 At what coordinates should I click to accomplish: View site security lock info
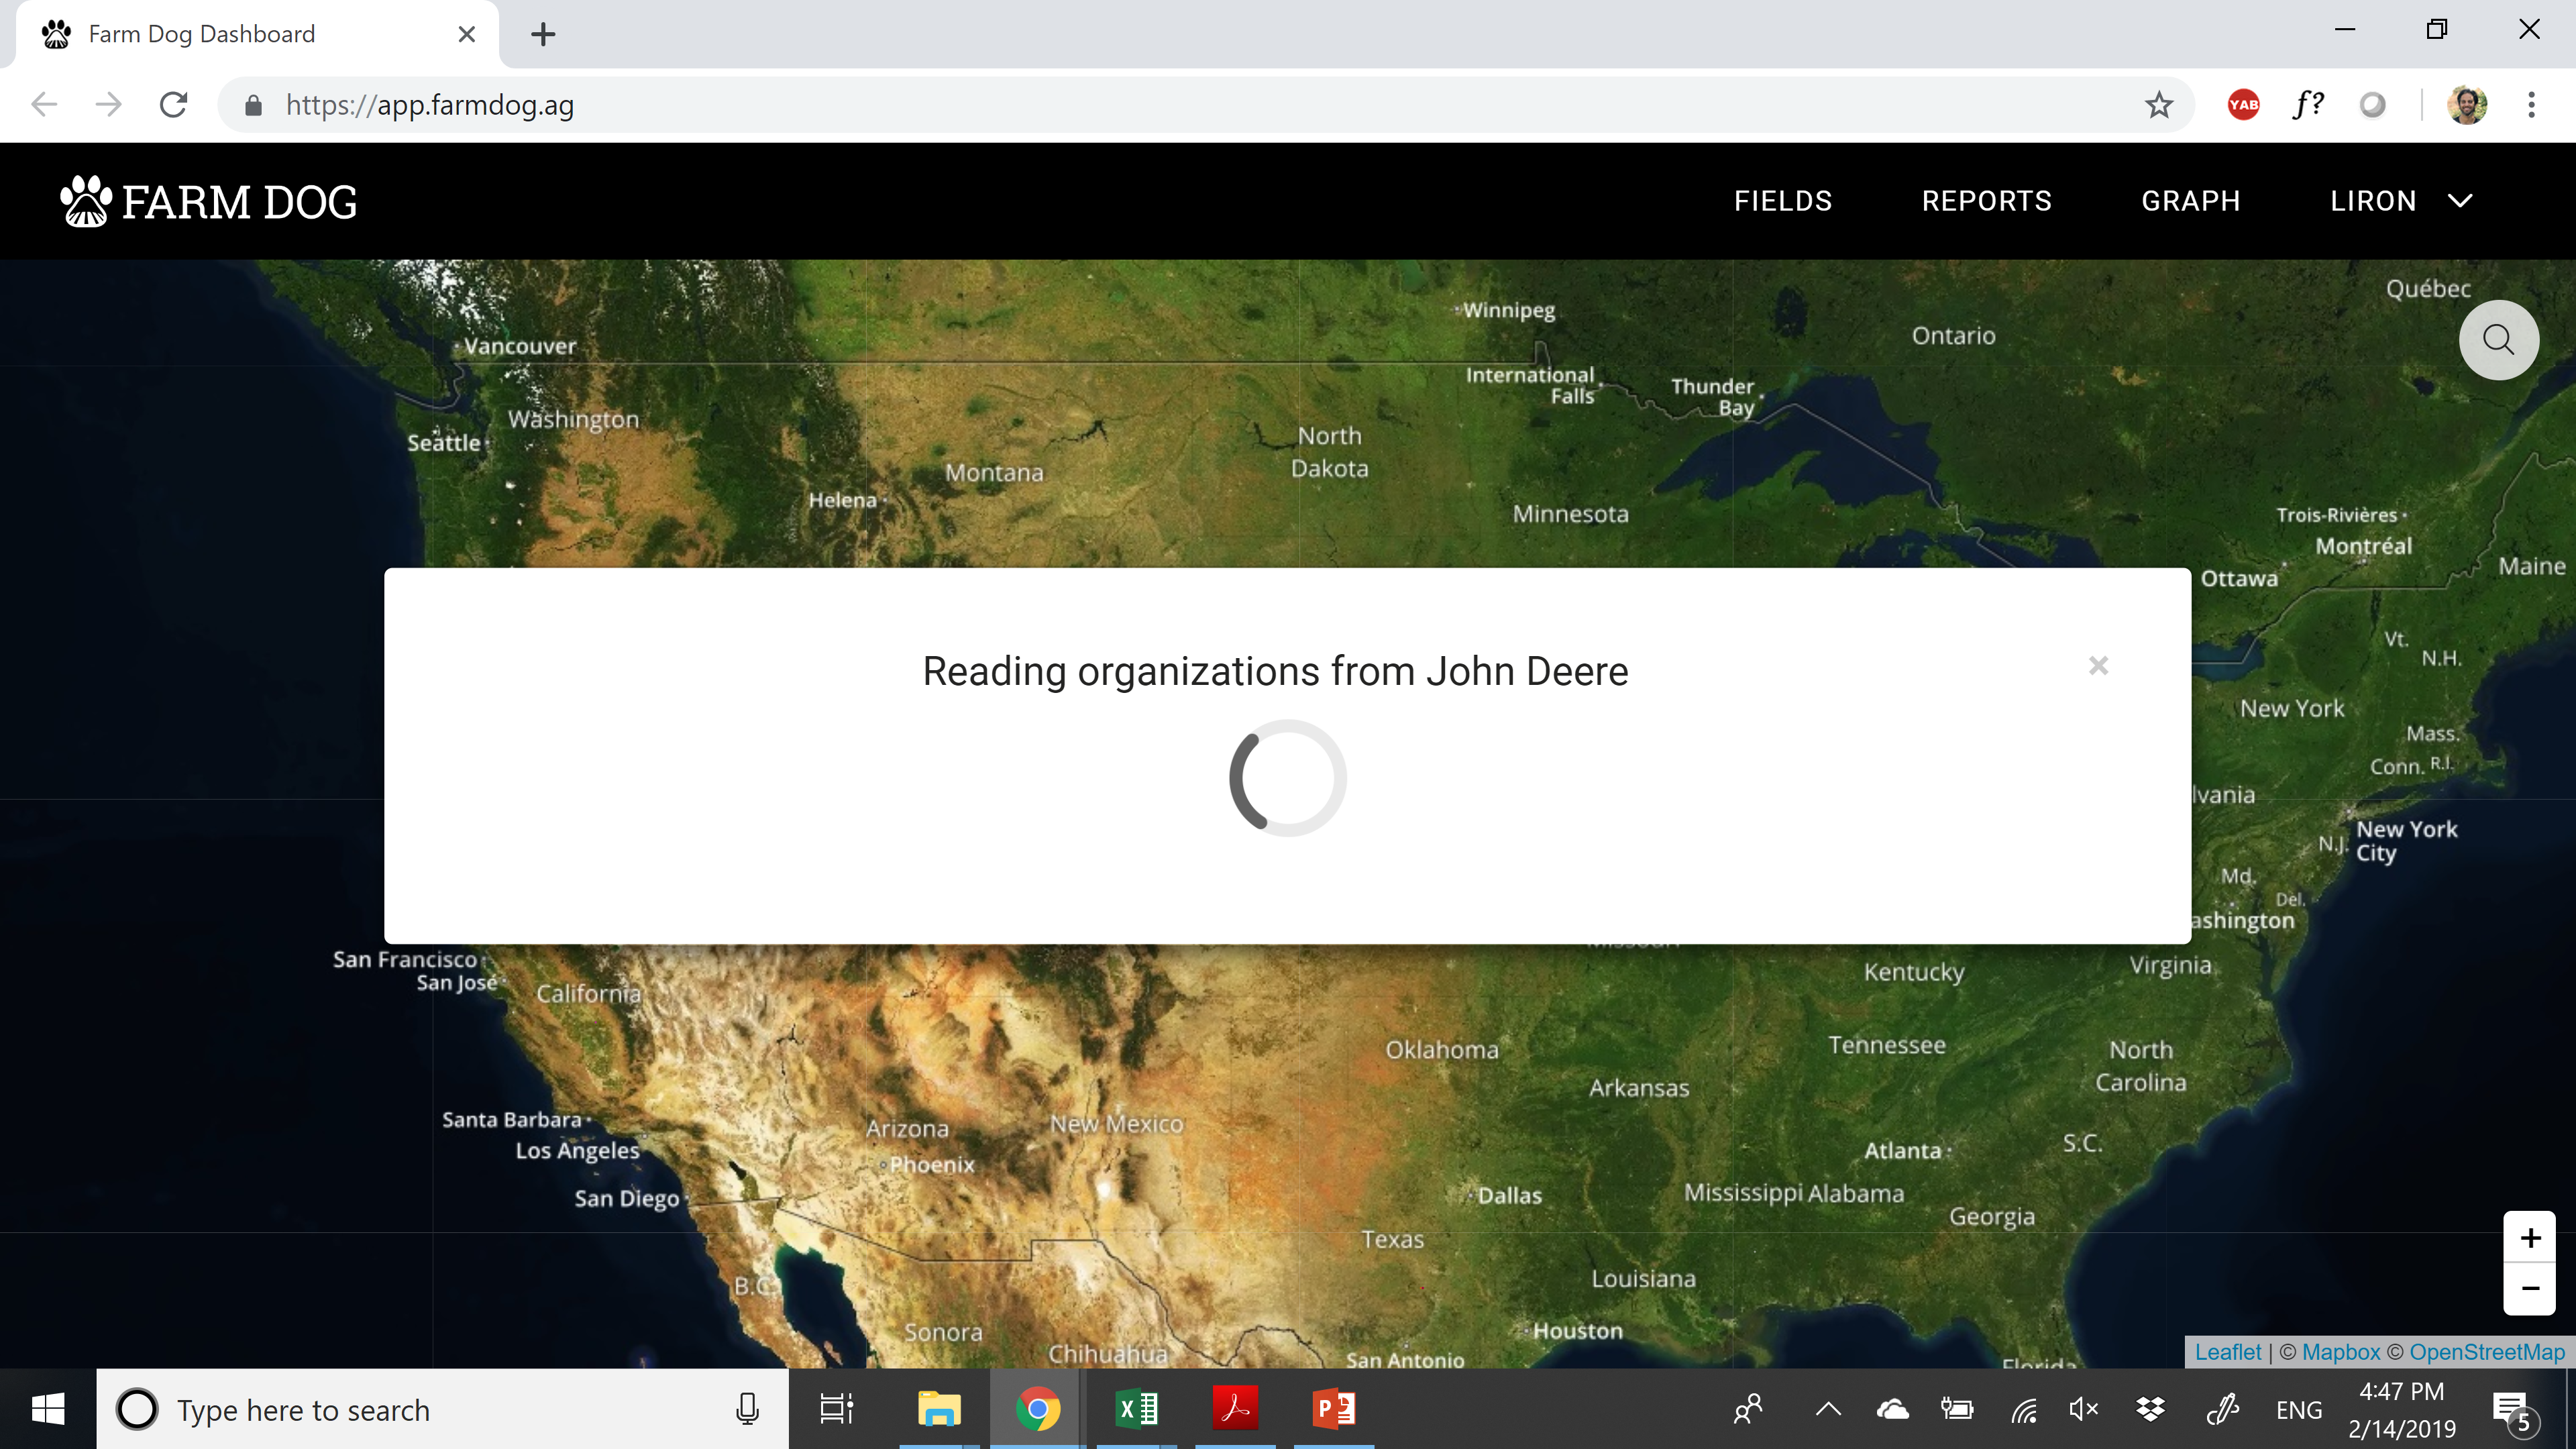click(253, 105)
